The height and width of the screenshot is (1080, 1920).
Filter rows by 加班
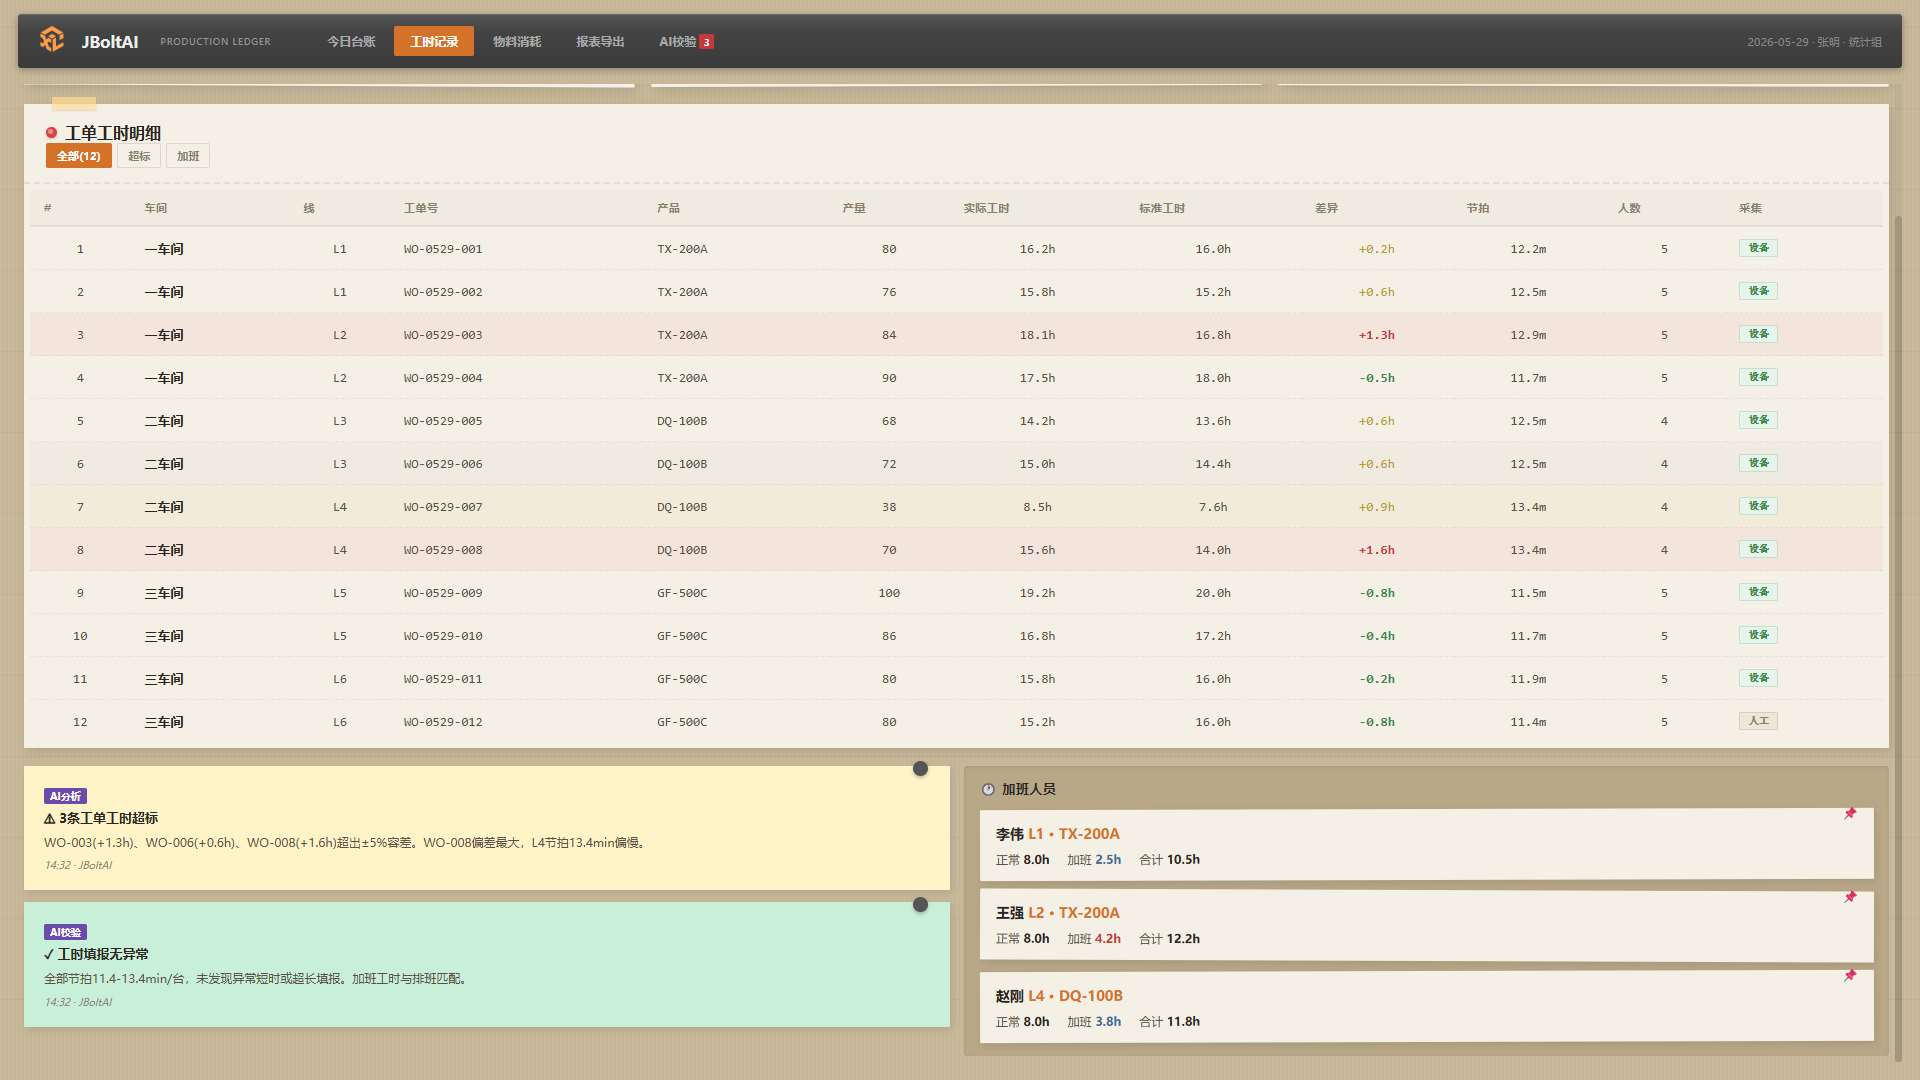point(188,156)
